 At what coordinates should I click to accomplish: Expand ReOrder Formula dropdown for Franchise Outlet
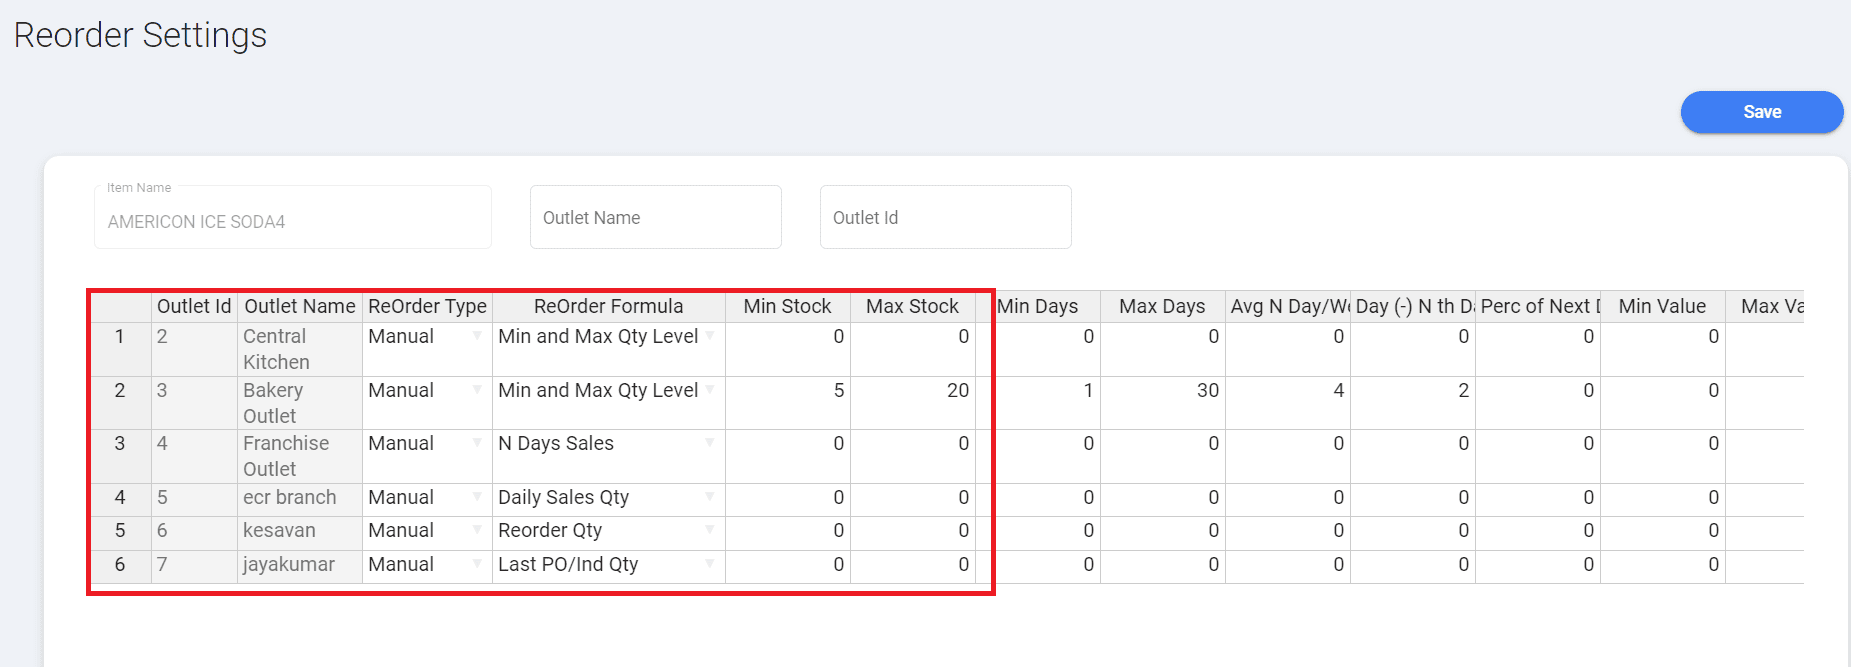(709, 443)
